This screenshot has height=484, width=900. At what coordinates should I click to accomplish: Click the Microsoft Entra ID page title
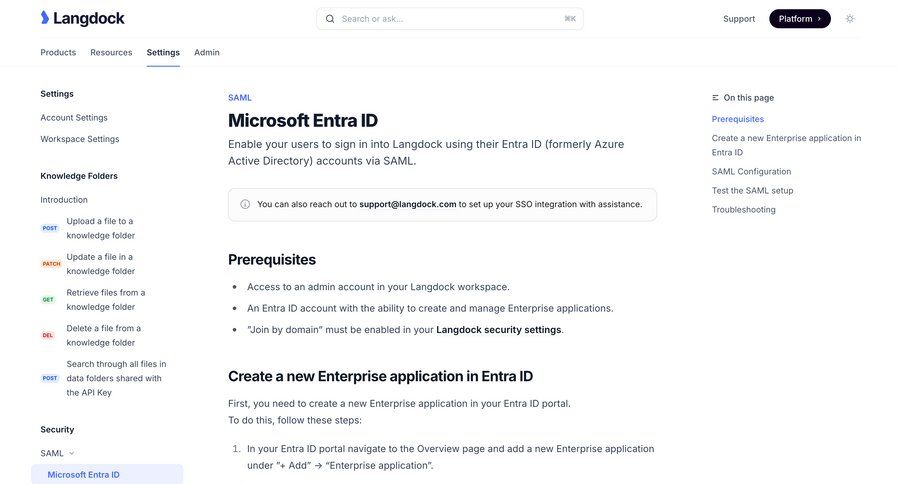pyautogui.click(x=303, y=121)
